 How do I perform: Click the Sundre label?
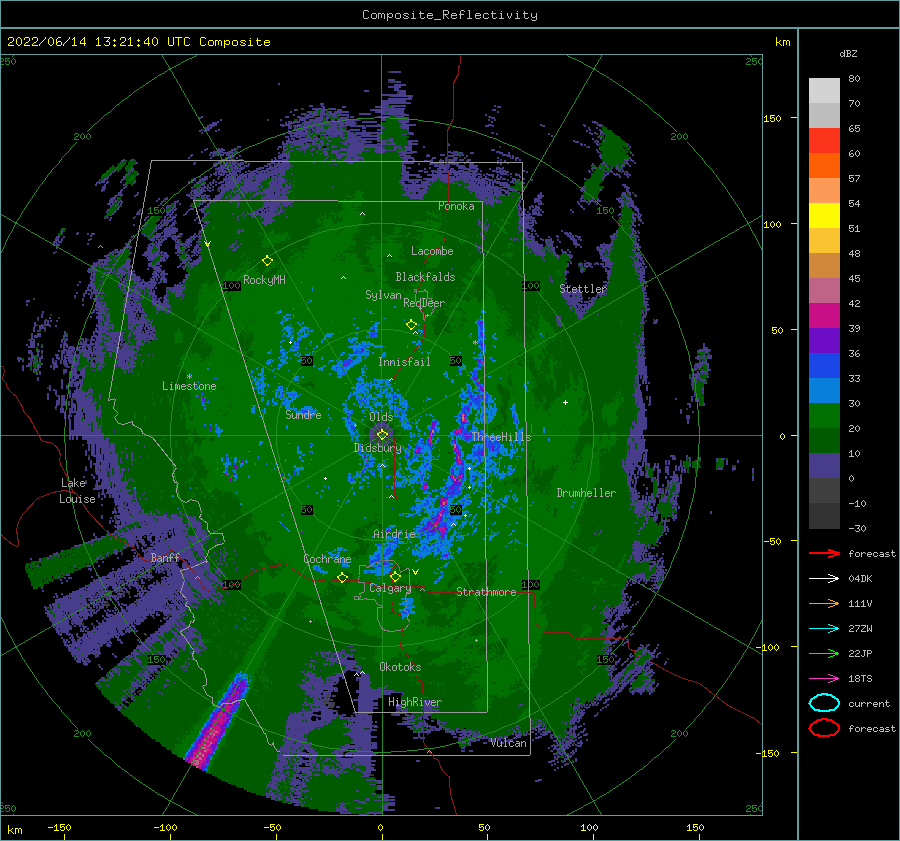303,414
